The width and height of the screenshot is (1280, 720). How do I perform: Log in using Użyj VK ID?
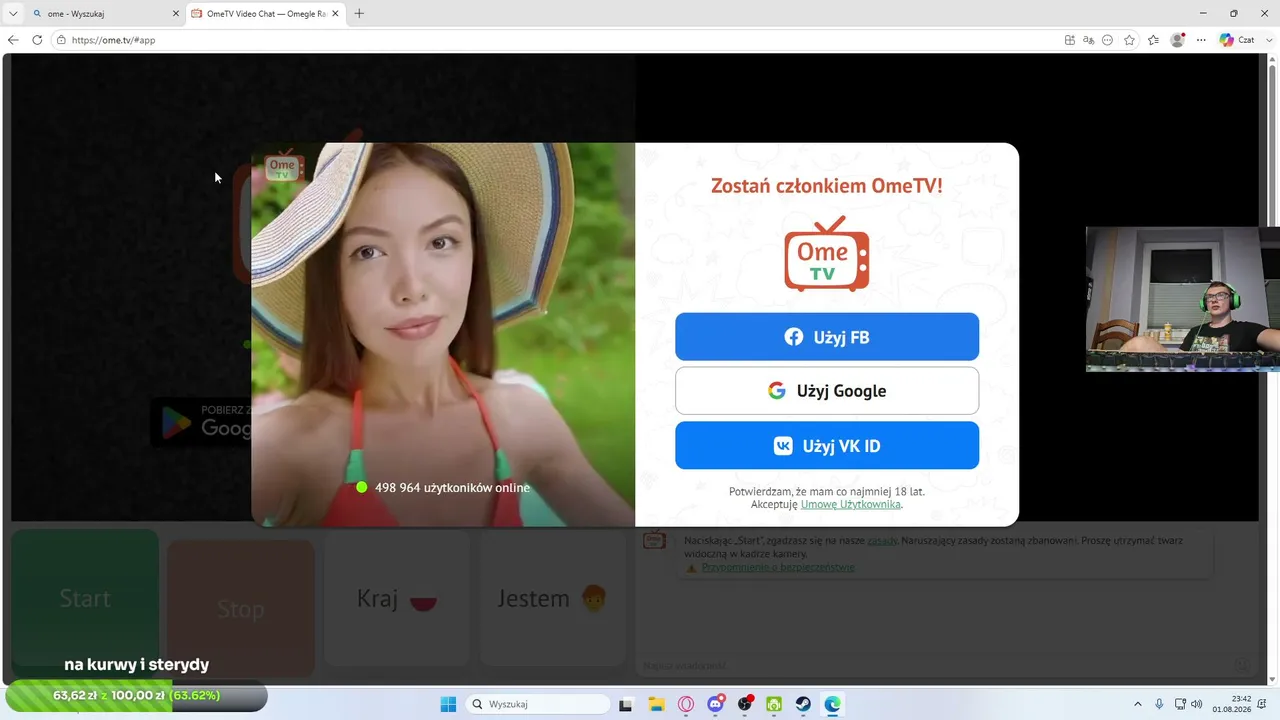tap(827, 446)
